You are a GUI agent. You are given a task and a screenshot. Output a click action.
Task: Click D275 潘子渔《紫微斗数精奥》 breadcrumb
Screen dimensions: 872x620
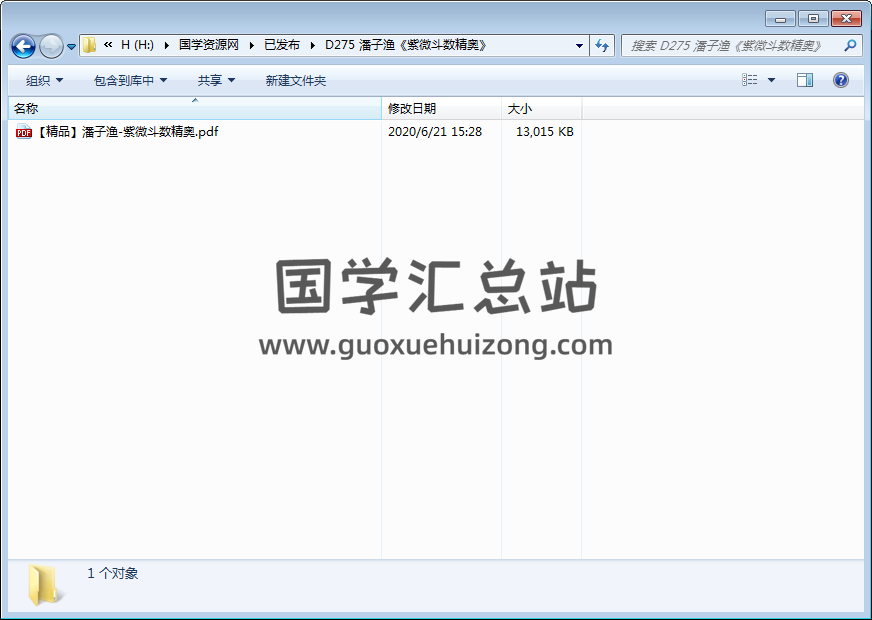[406, 45]
